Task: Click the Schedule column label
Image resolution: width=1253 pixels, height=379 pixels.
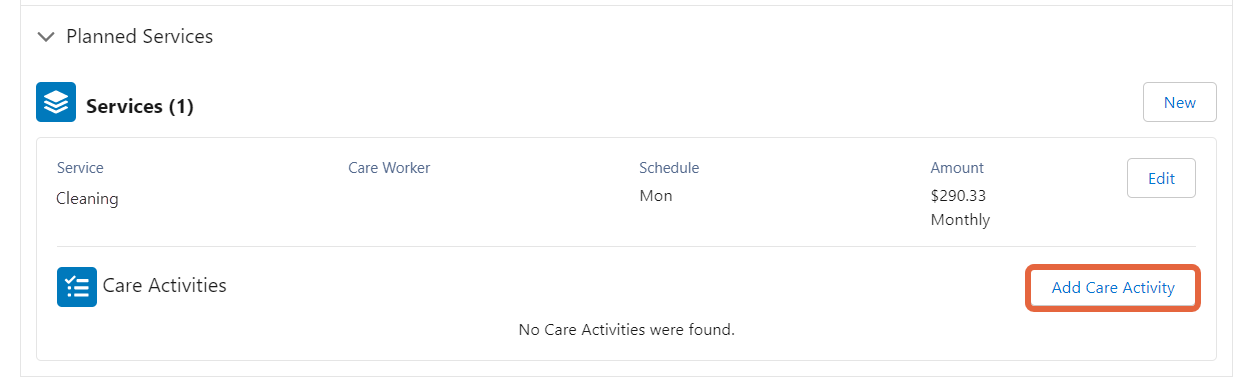Action: 669,168
